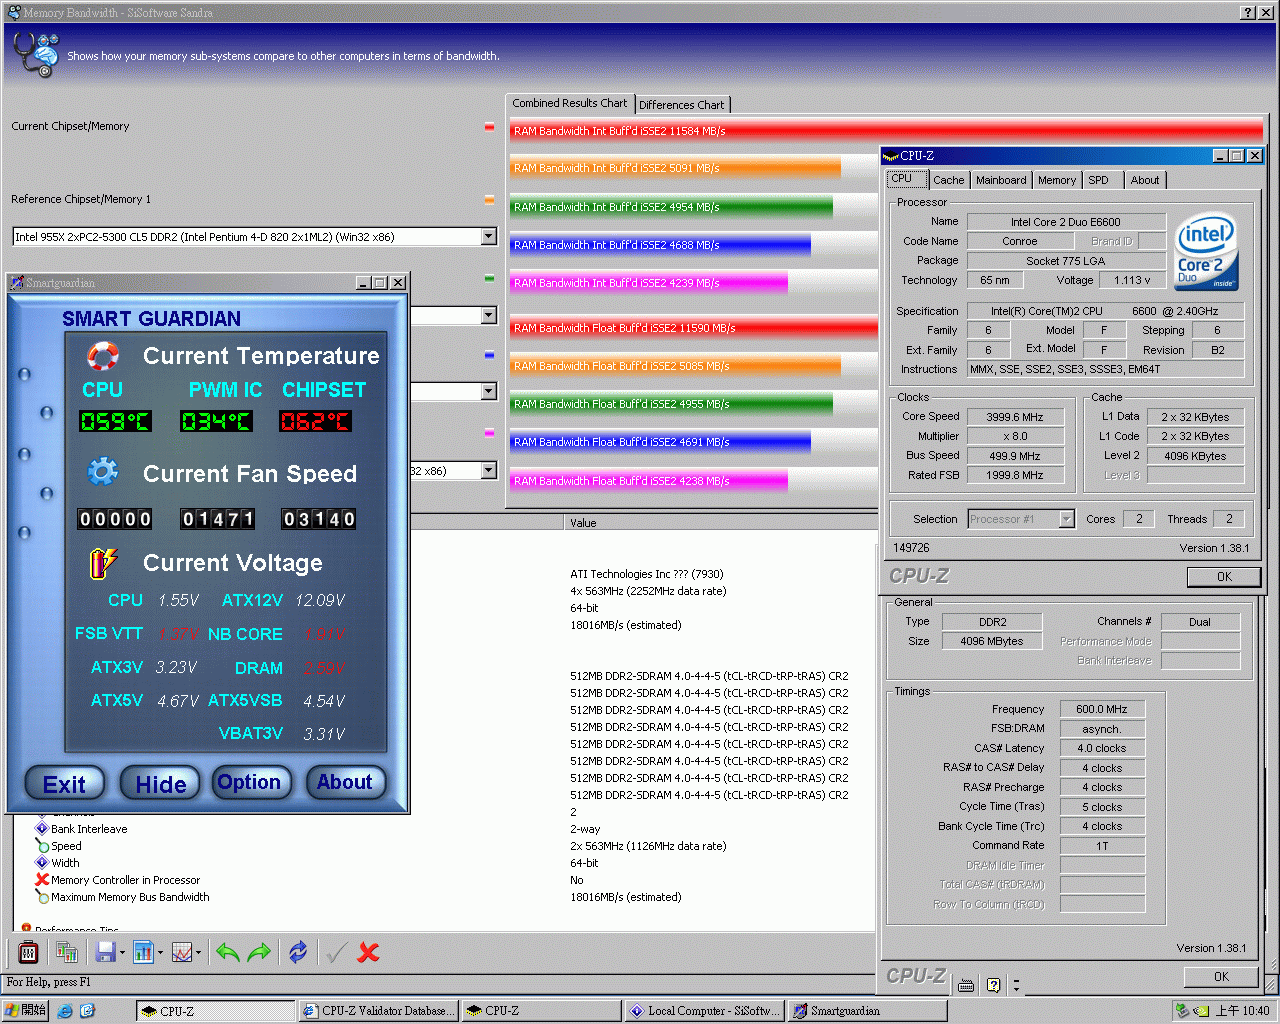This screenshot has width=1280, height=1024.
Task: Open the Processor #1 selection dropdown
Action: 1066,518
